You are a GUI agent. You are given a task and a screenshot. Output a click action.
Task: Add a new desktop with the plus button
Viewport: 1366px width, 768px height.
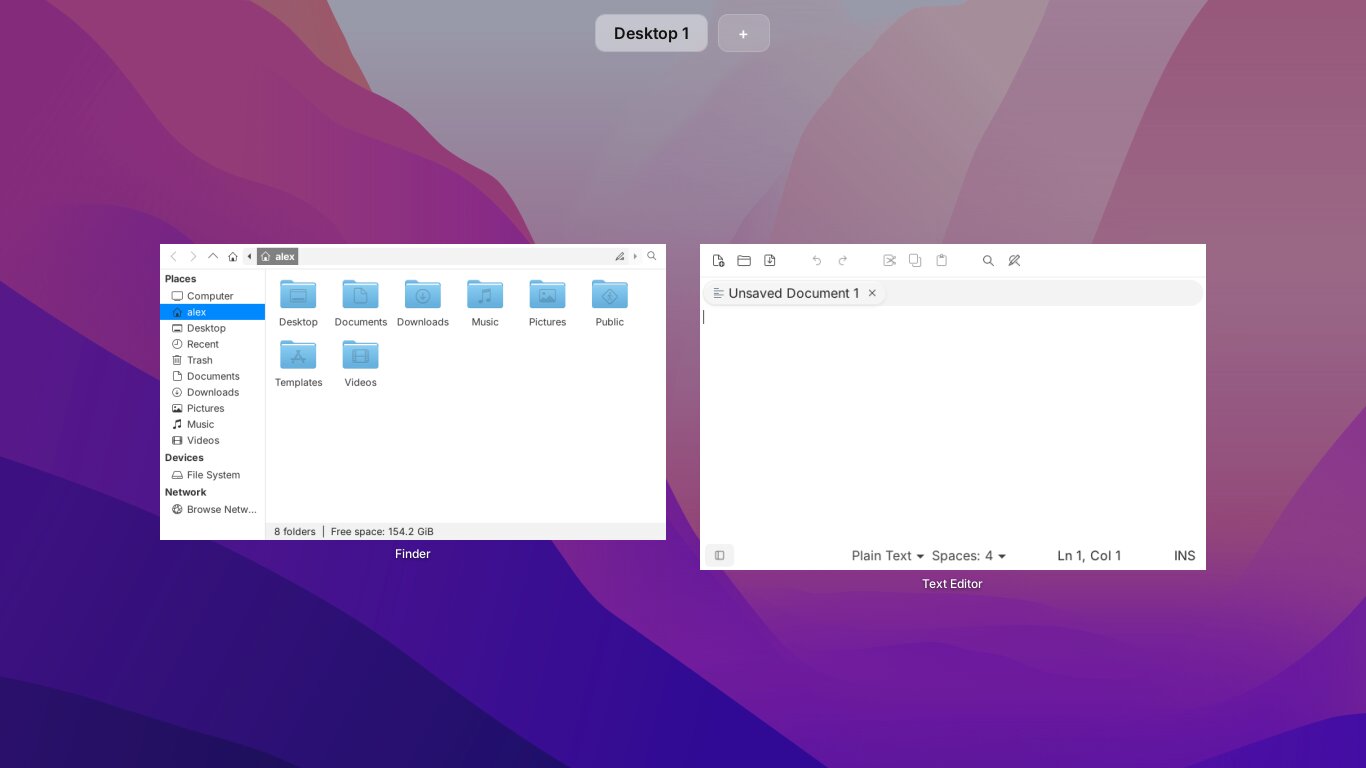tap(744, 33)
